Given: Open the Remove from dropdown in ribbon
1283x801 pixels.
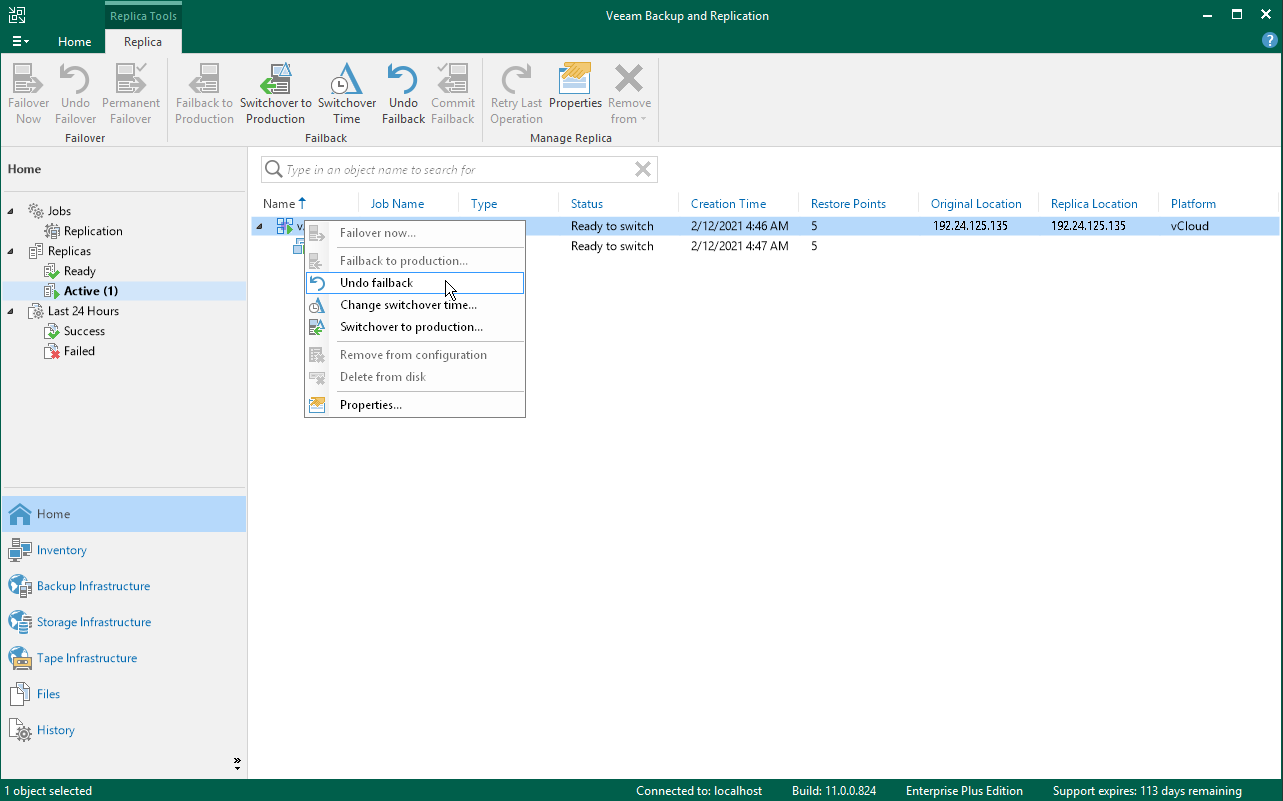Looking at the screenshot, I should [x=629, y=95].
